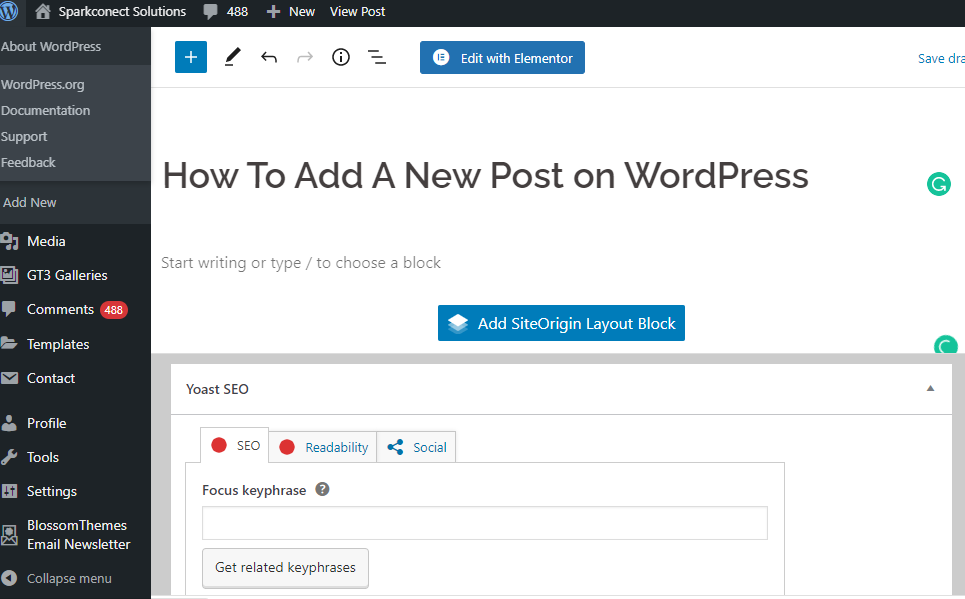Open WordPress.org link
Image resolution: width=965 pixels, height=599 pixels.
coord(43,85)
